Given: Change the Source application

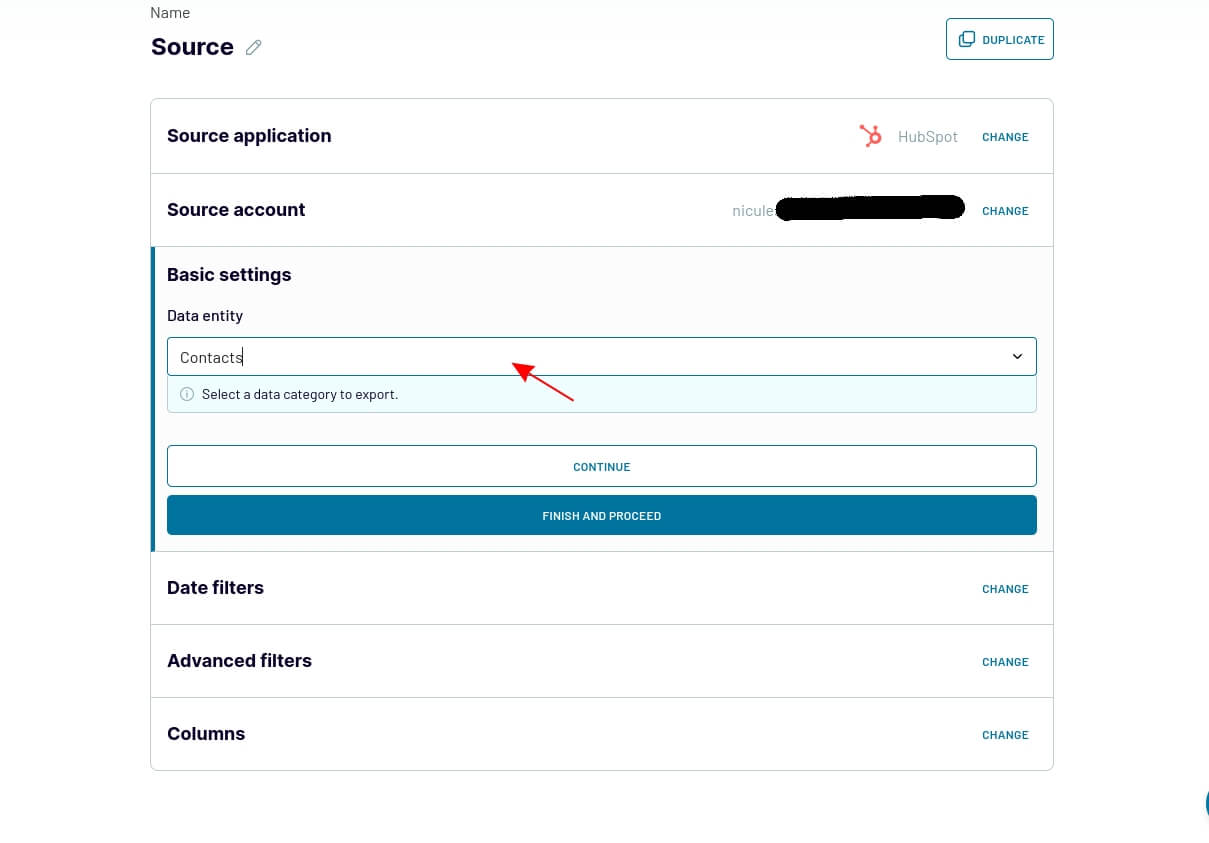Looking at the screenshot, I should pyautogui.click(x=1005, y=137).
